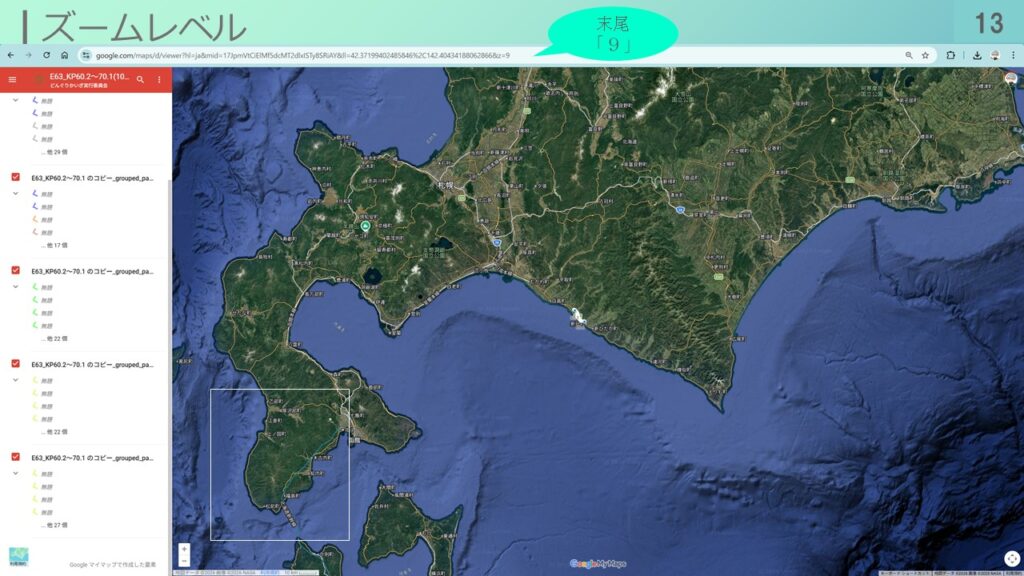
Task: Open the browser downloads icon
Action: [976, 55]
